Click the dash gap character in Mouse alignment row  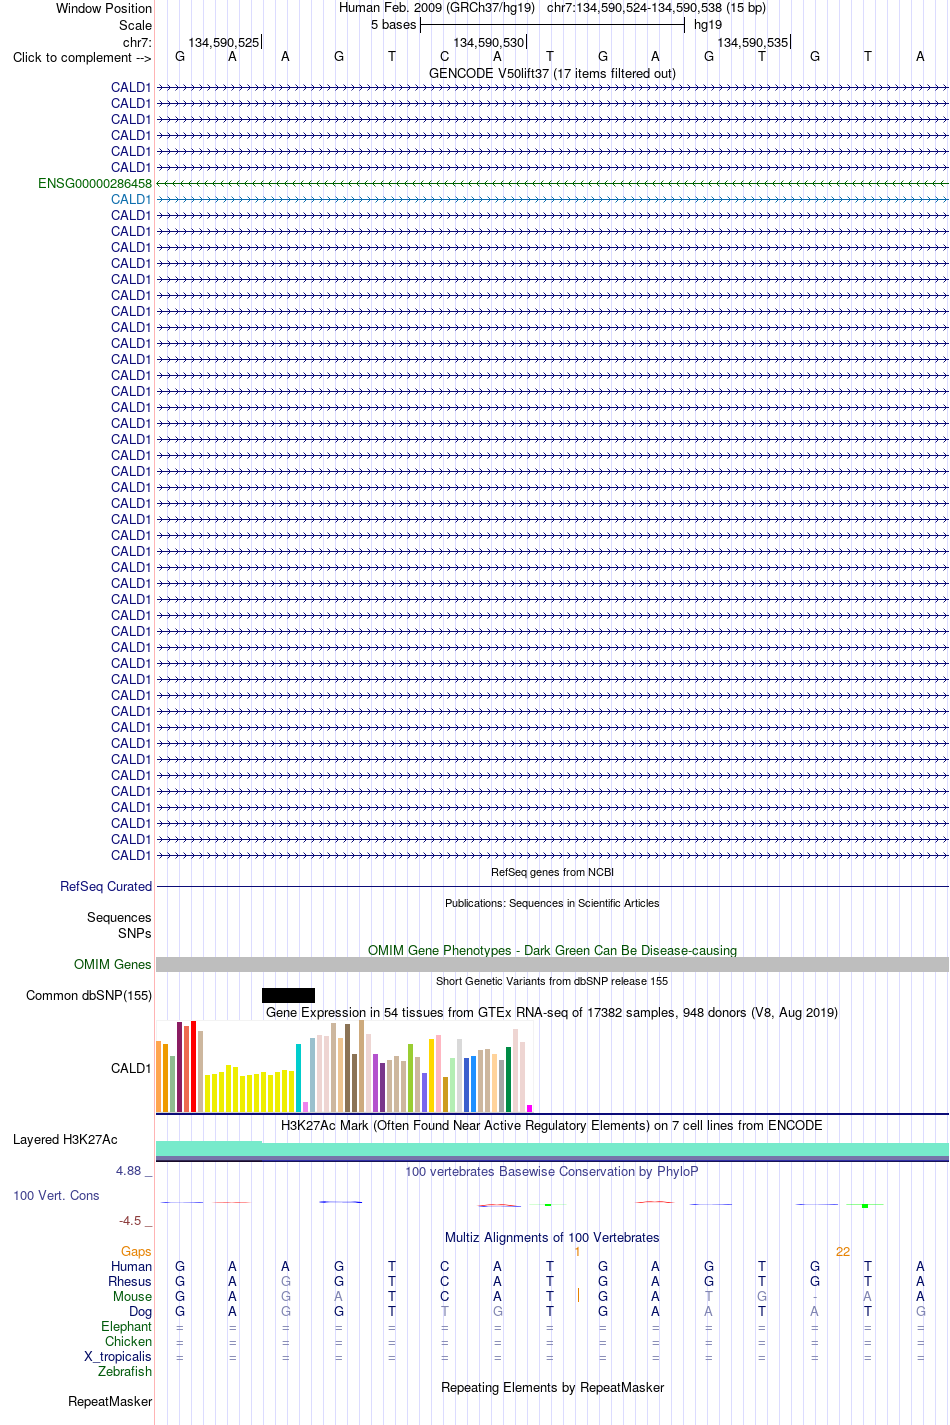(815, 1296)
